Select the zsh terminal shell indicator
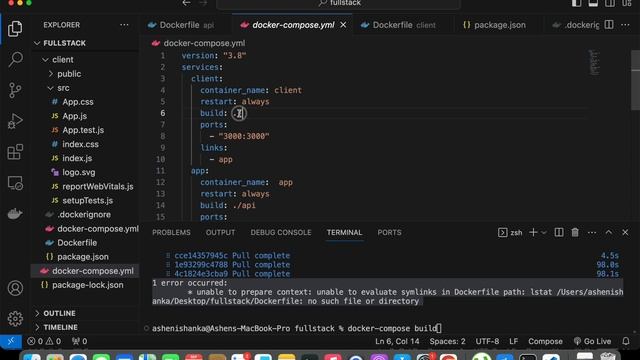This screenshot has width=640, height=360. click(x=510, y=232)
